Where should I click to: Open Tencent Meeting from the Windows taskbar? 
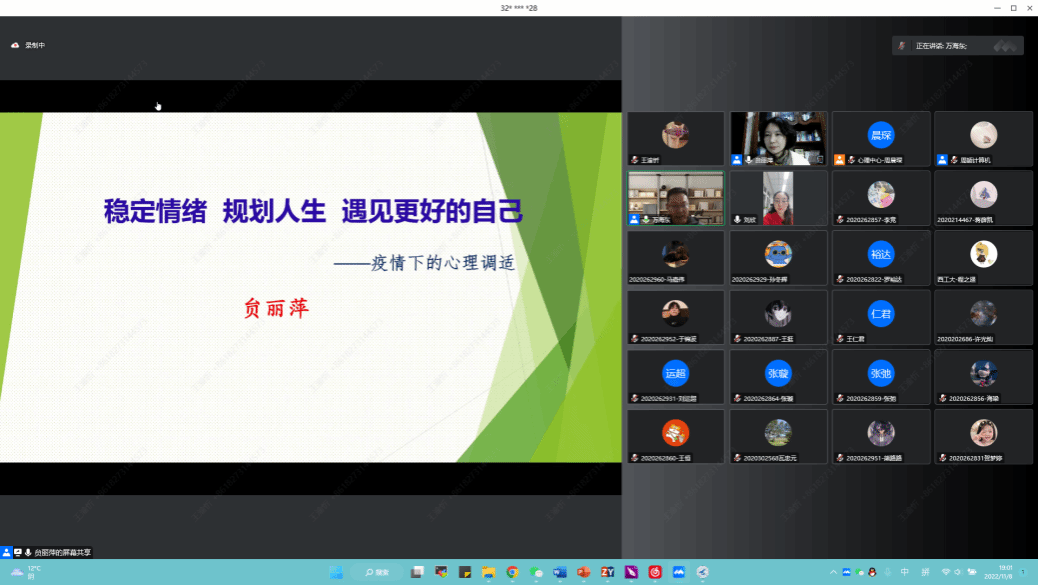point(679,572)
